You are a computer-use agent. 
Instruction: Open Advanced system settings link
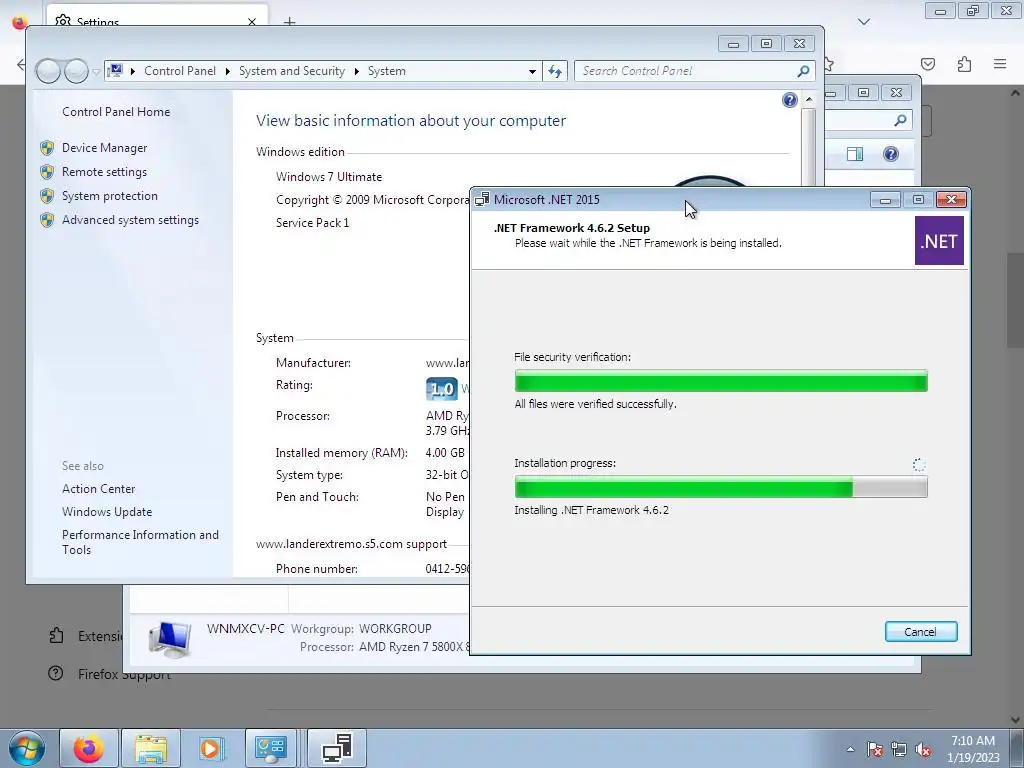[x=130, y=220]
